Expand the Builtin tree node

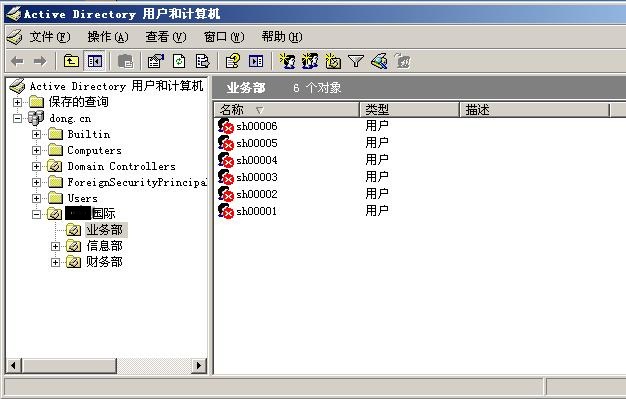click(36, 134)
